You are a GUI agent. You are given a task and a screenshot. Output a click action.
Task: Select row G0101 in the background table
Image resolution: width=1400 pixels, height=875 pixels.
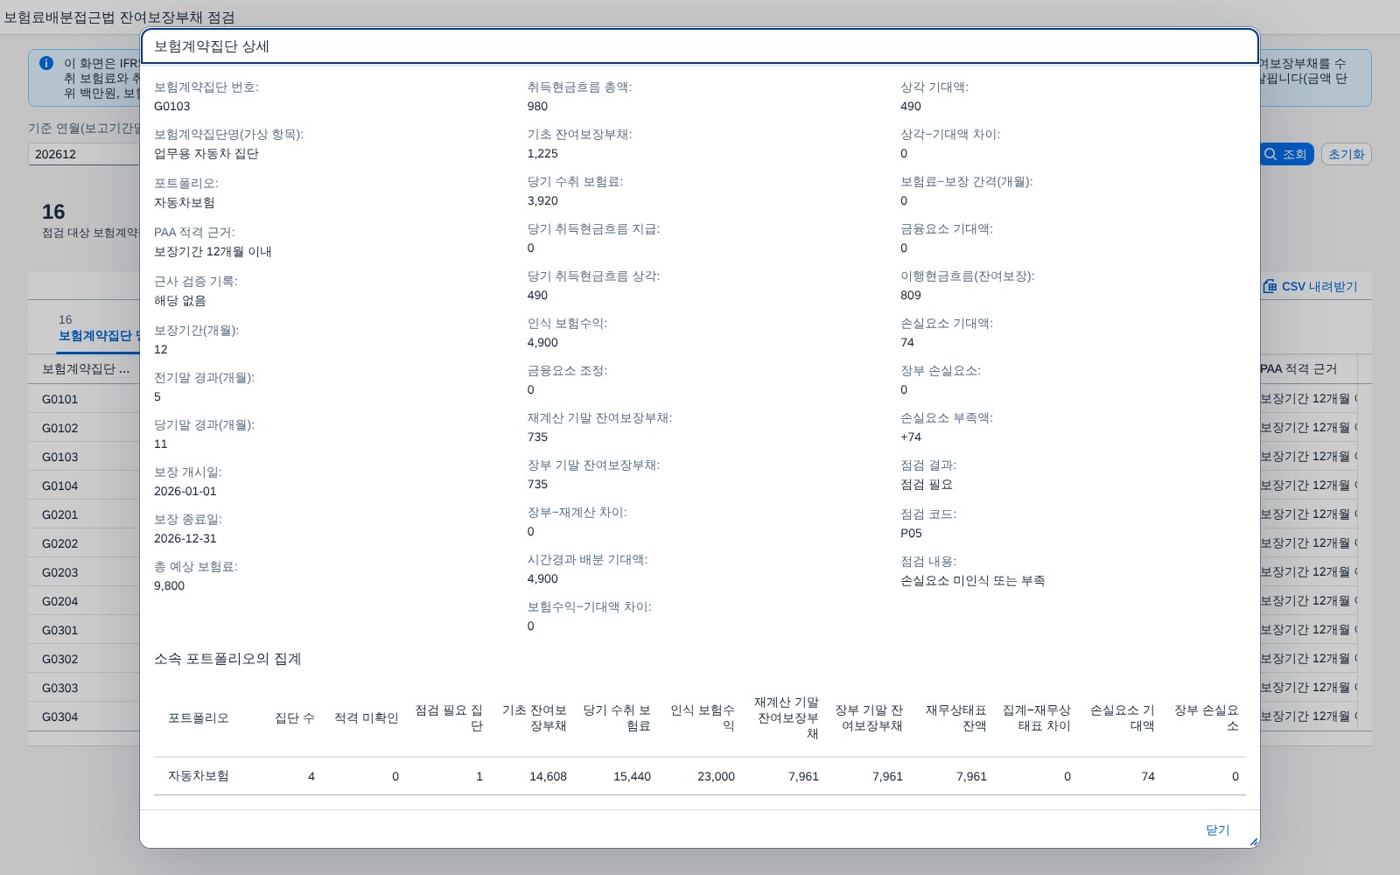[84, 399]
